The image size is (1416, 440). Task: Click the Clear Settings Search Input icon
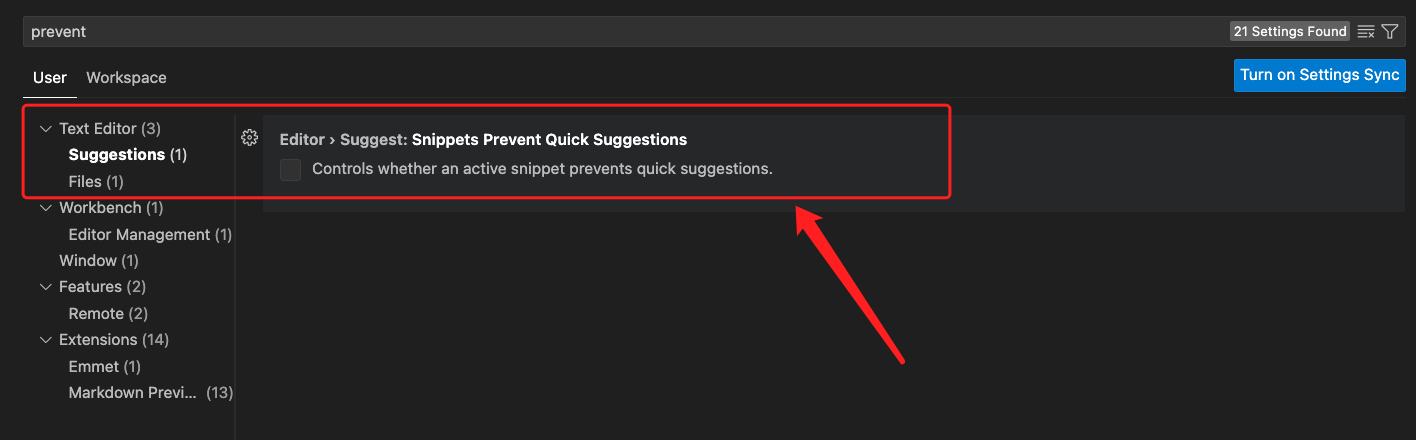pyautogui.click(x=1366, y=32)
